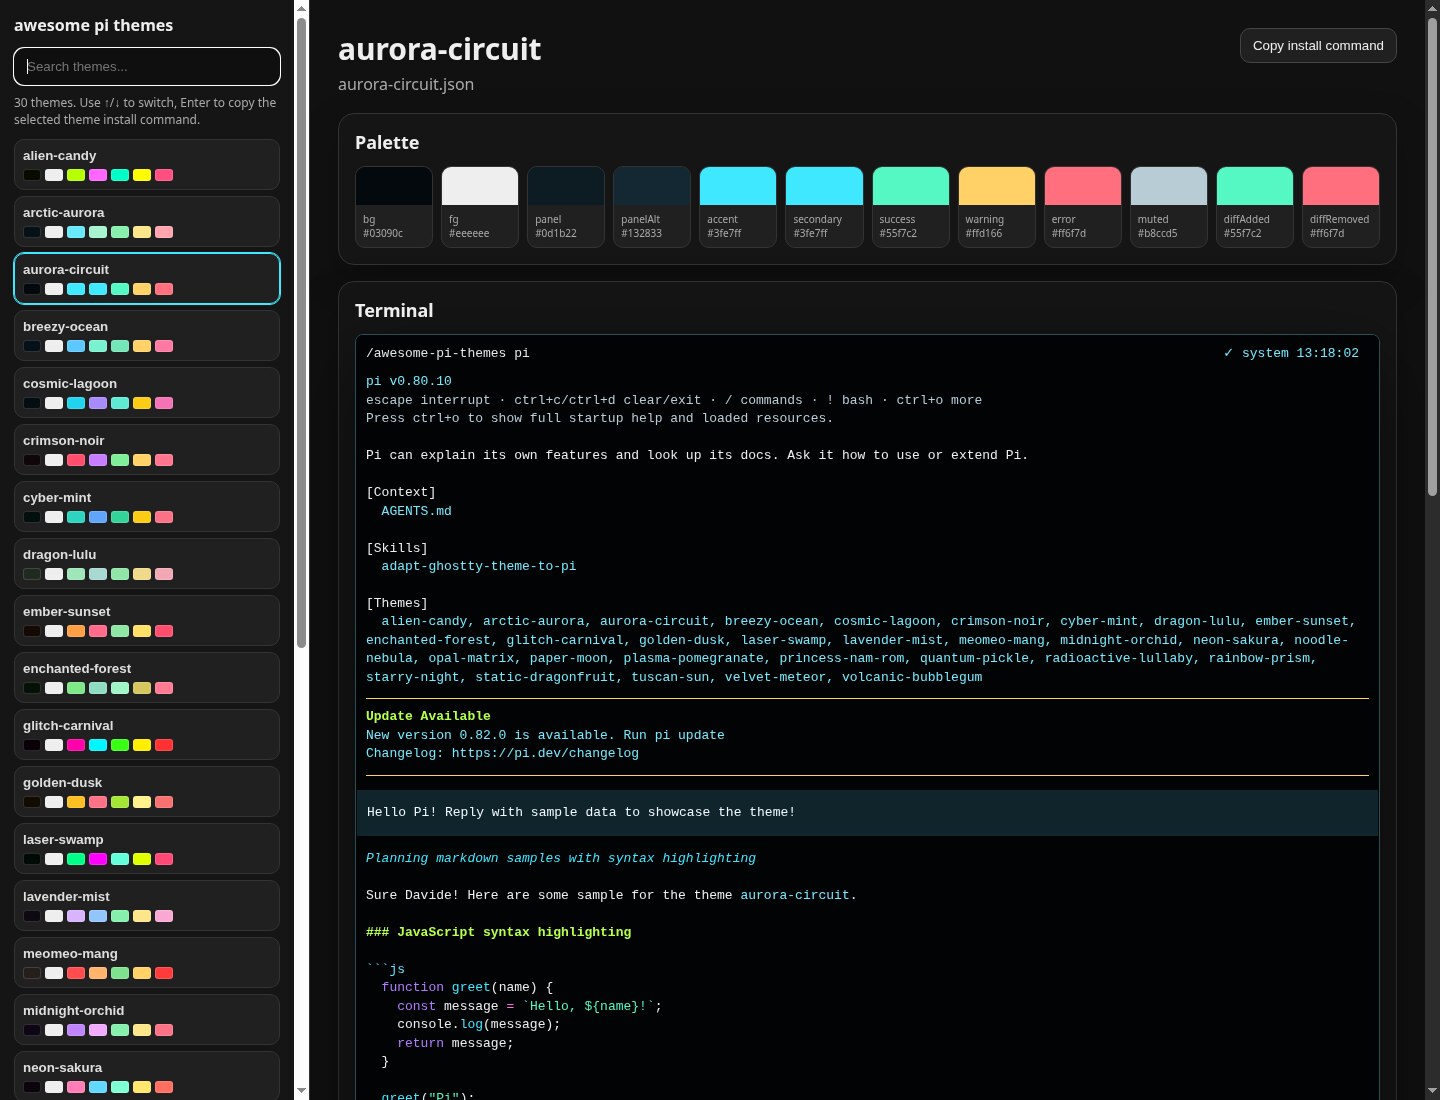Click the AGENTS.md context entry
1440x1100 pixels.
(416, 512)
